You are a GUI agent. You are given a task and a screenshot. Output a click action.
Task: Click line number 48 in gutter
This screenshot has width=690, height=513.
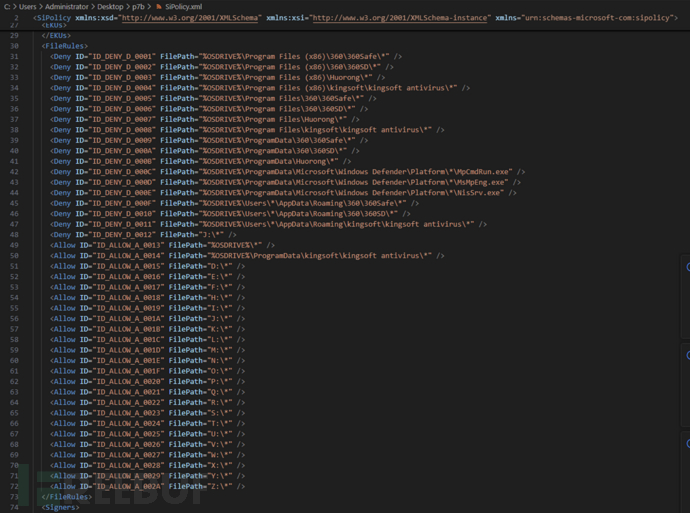(15, 235)
